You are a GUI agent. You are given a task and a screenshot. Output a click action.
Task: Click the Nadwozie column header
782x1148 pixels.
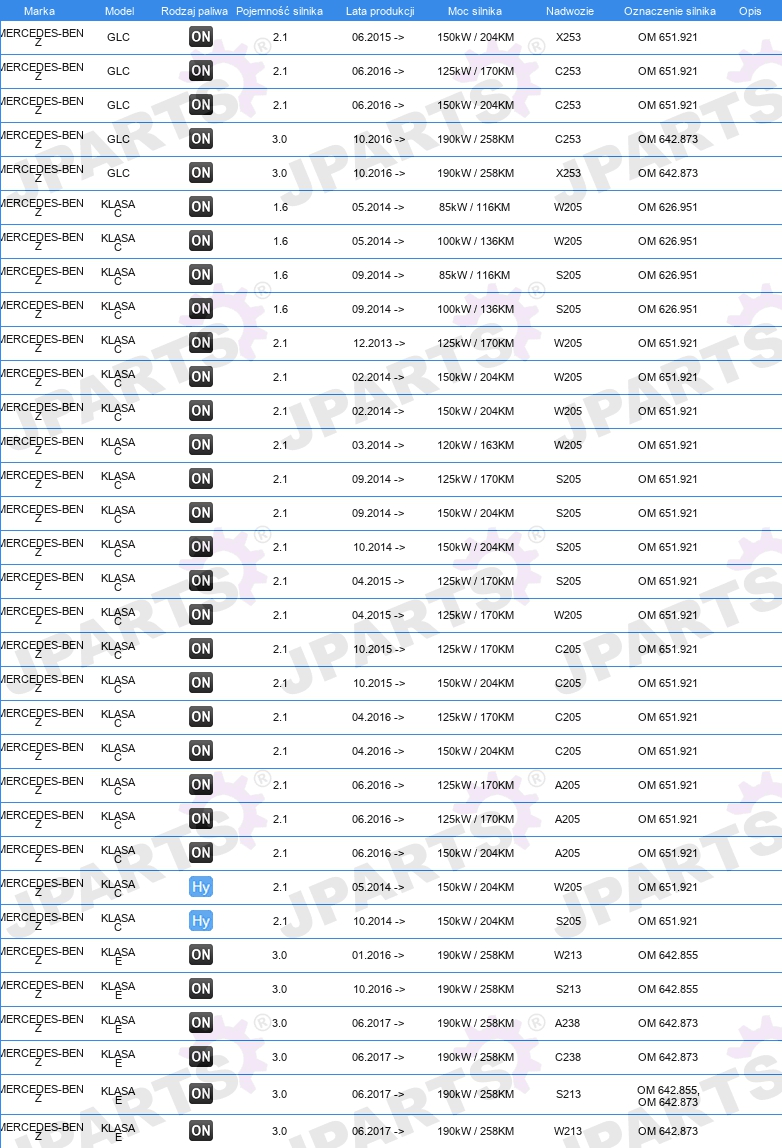570,11
